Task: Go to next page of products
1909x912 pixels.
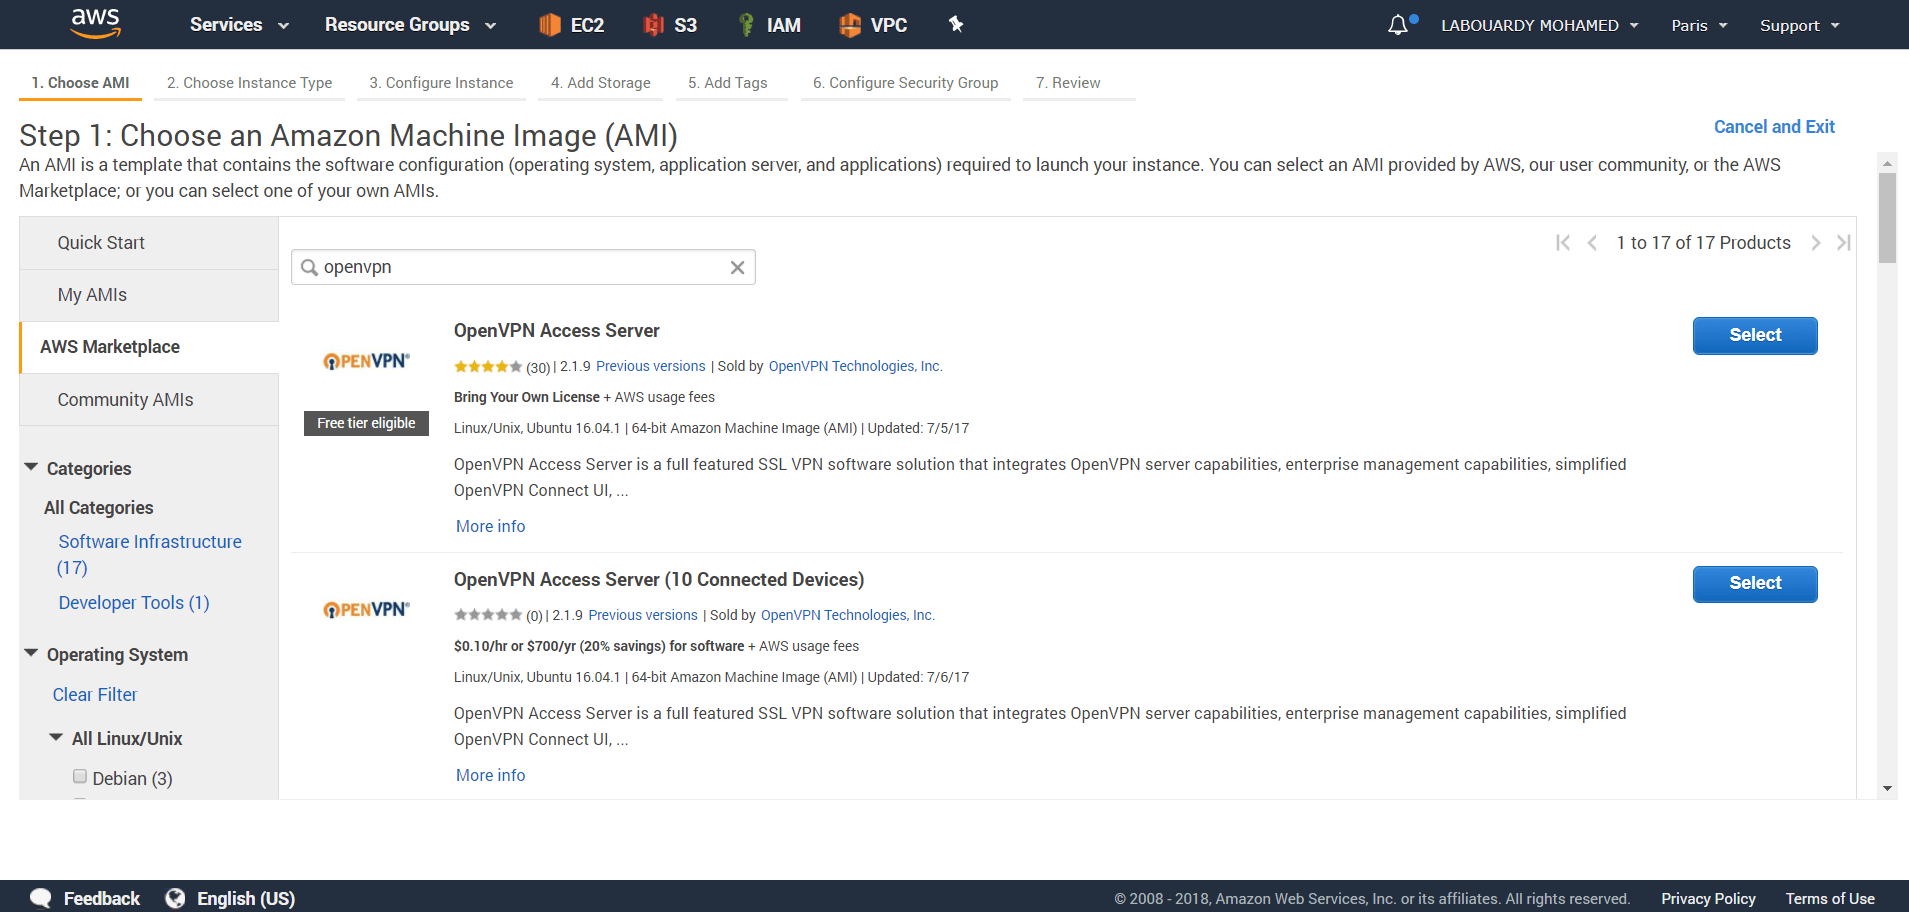Action: (x=1816, y=243)
